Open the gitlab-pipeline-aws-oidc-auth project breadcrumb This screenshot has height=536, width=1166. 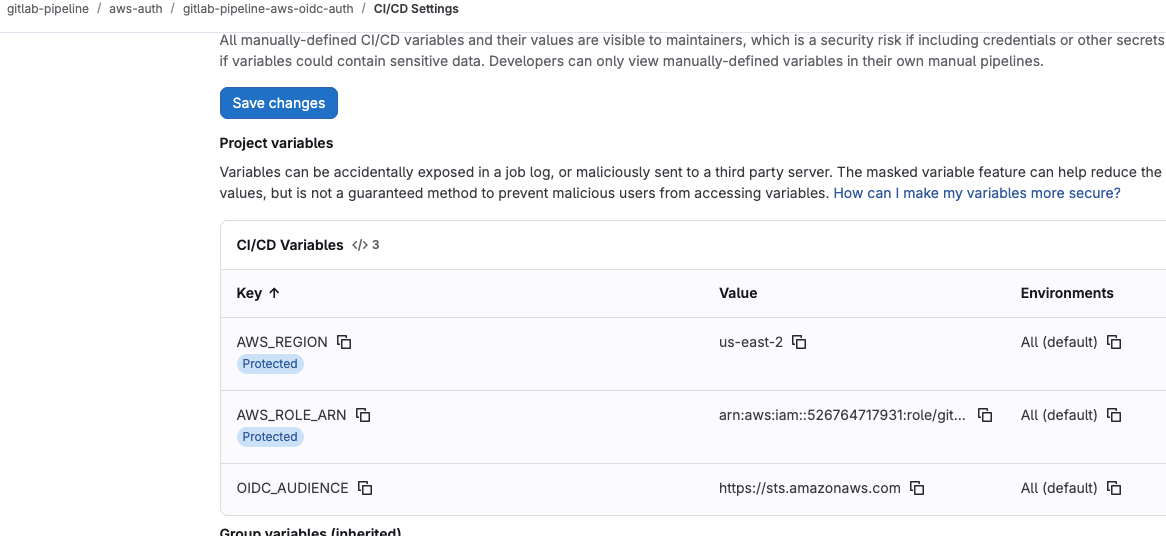(268, 9)
